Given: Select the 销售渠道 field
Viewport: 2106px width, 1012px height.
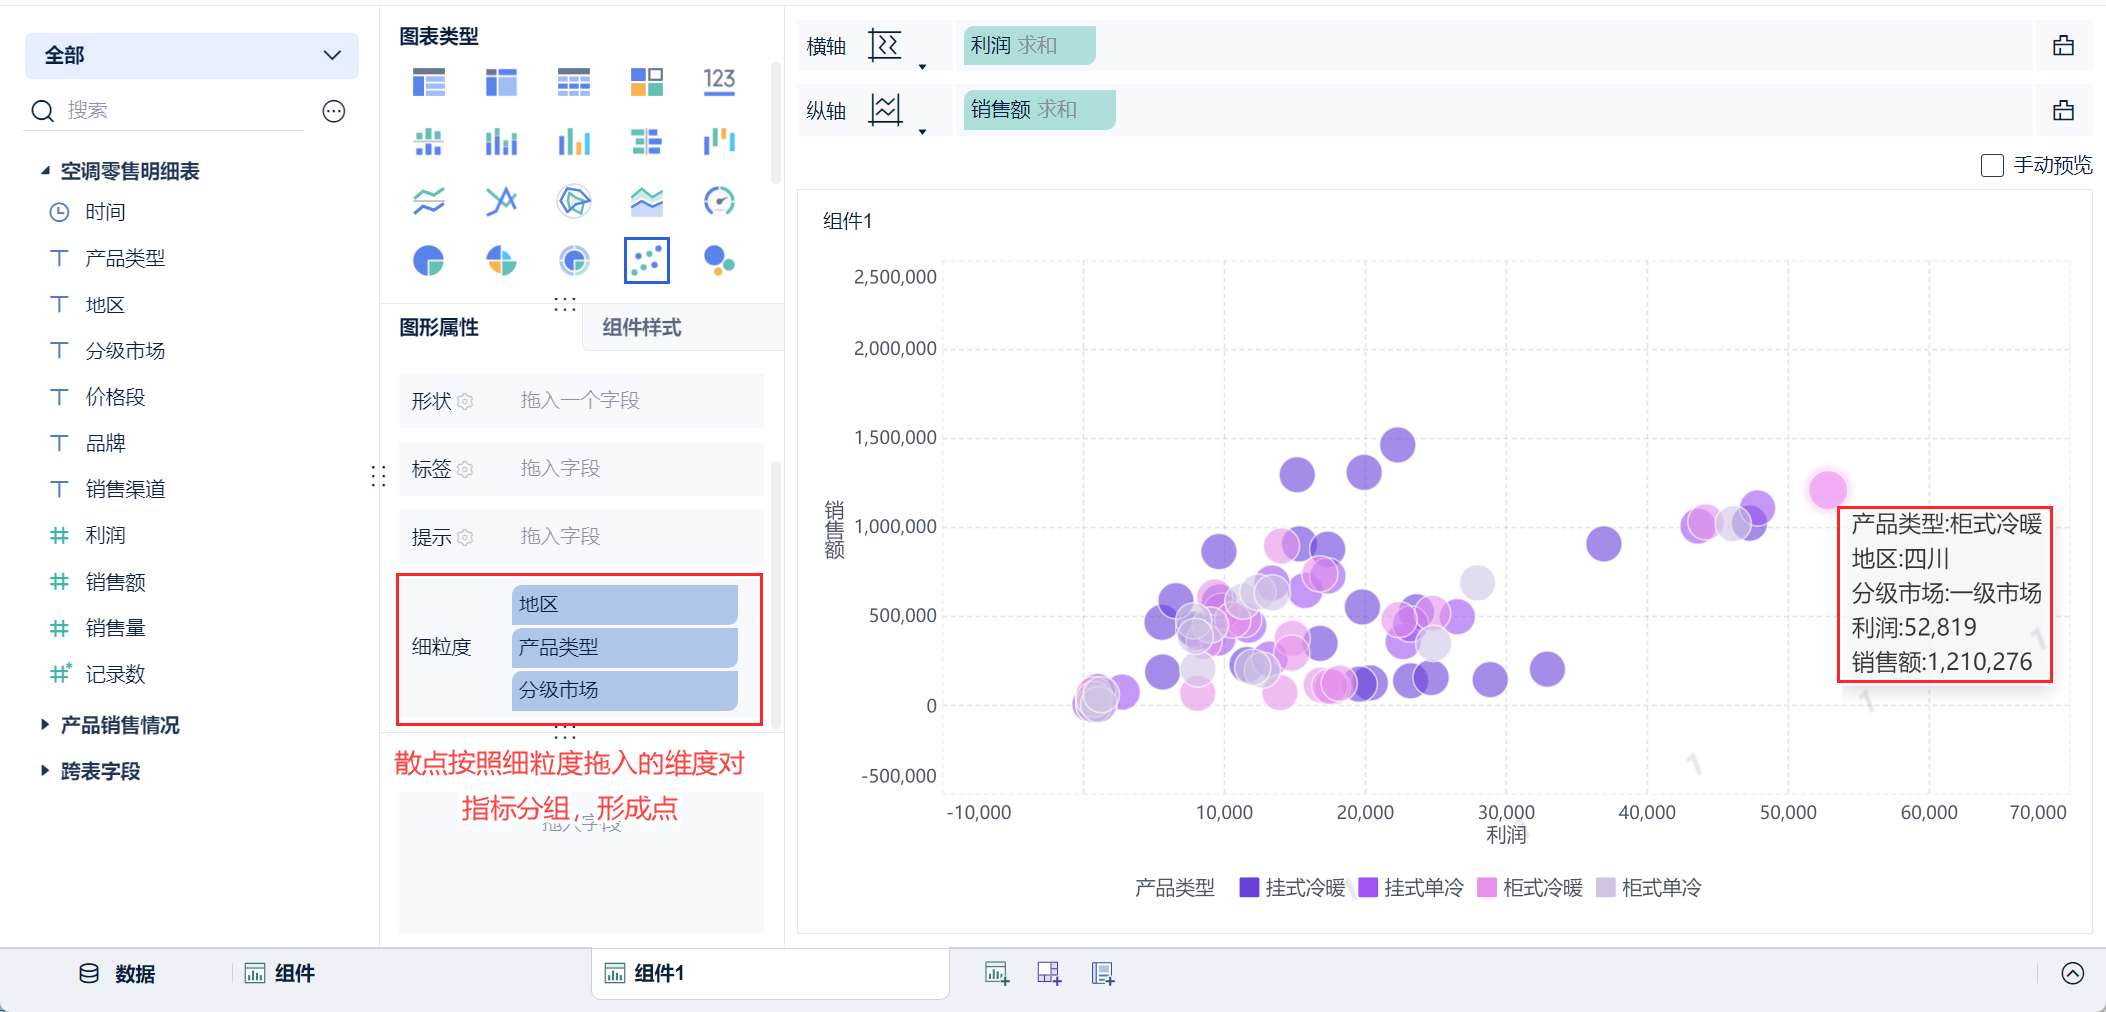Looking at the screenshot, I should point(125,489).
